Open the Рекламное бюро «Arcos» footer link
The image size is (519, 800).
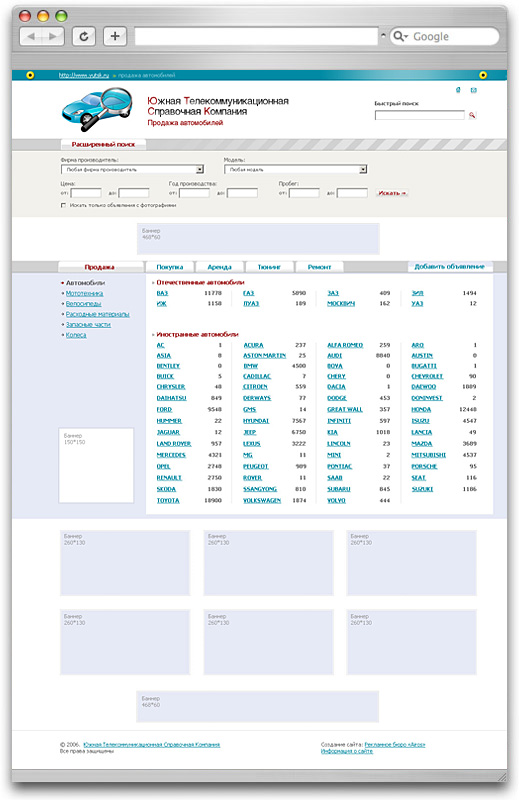394,745
